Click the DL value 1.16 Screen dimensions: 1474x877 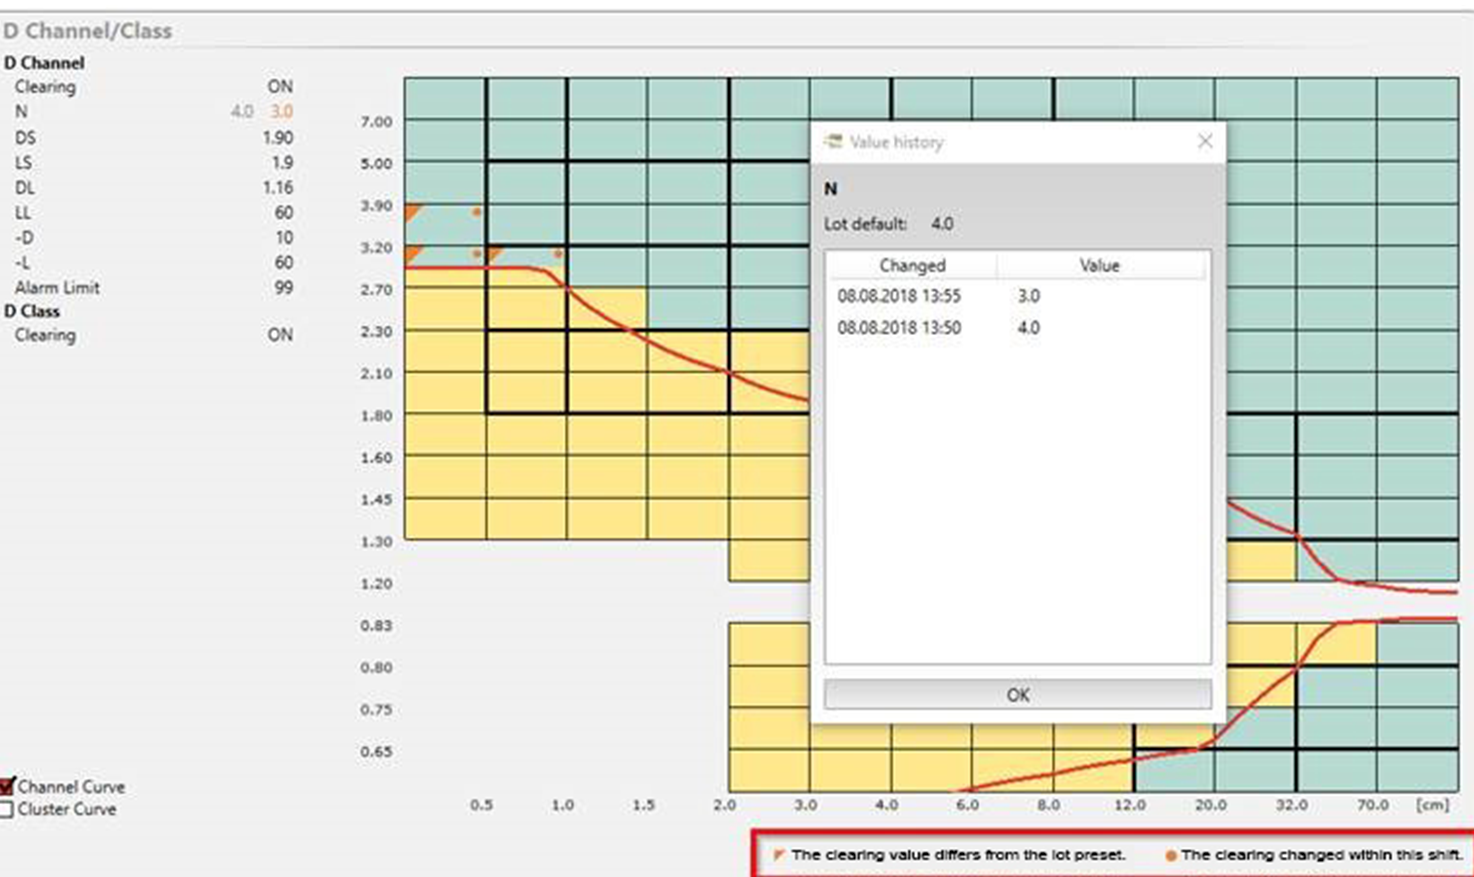(x=278, y=188)
